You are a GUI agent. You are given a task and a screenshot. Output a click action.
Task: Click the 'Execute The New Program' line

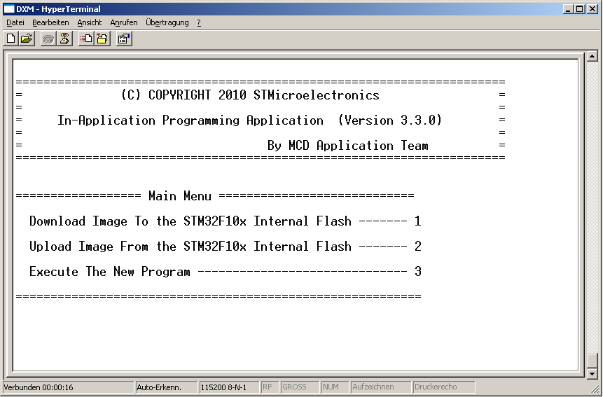click(225, 272)
